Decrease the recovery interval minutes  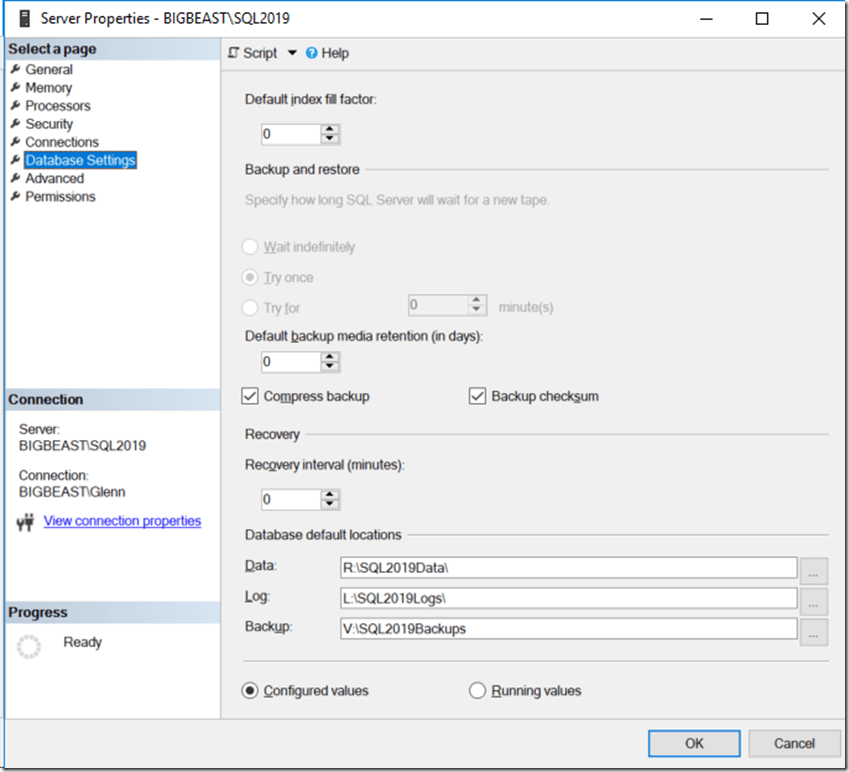coord(330,505)
